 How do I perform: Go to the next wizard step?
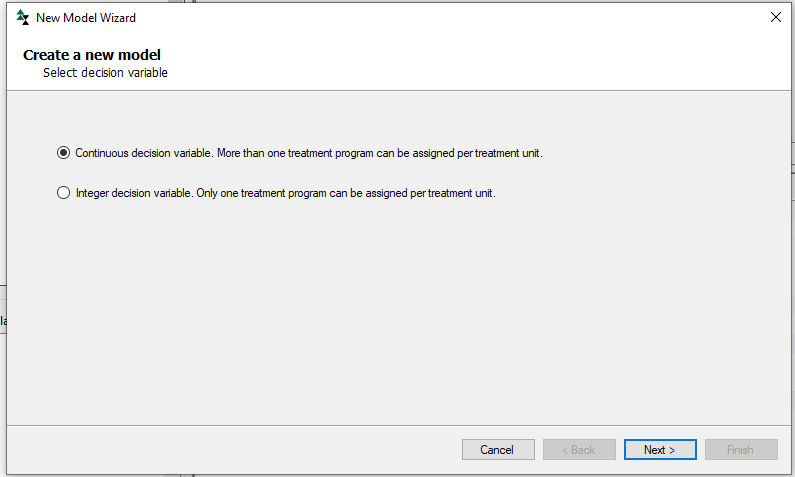click(660, 450)
